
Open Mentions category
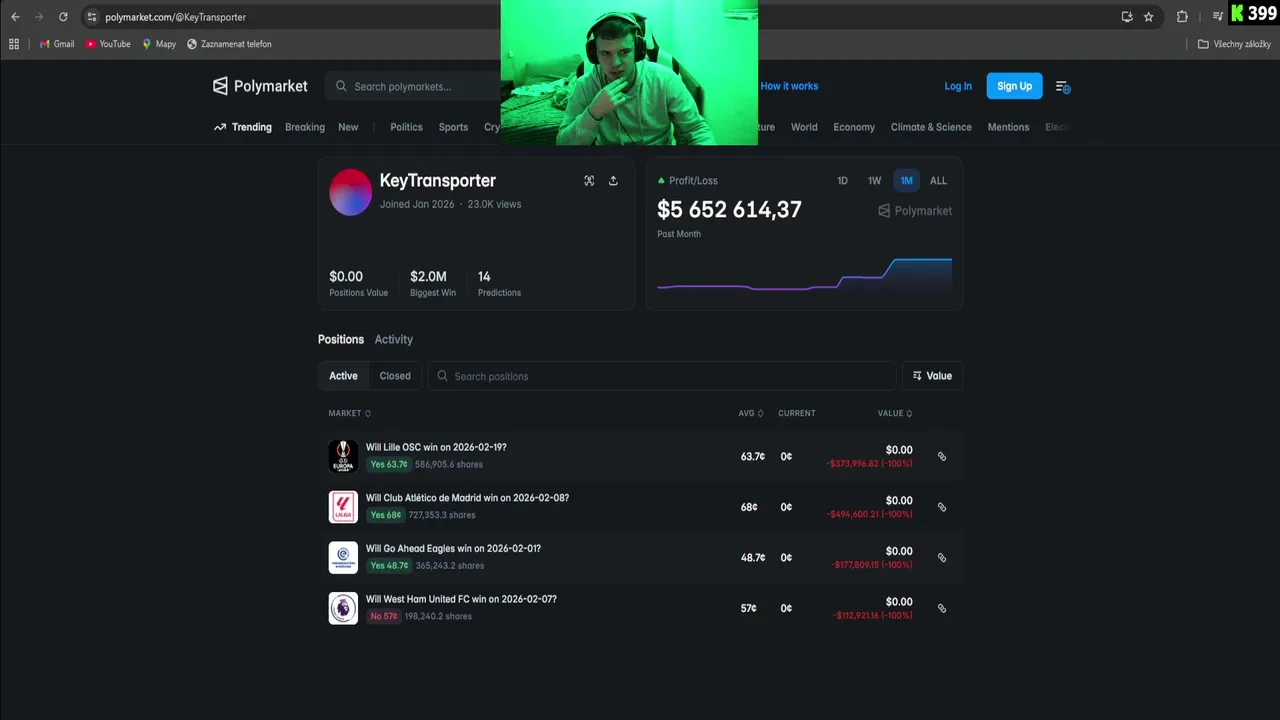pos(1008,127)
